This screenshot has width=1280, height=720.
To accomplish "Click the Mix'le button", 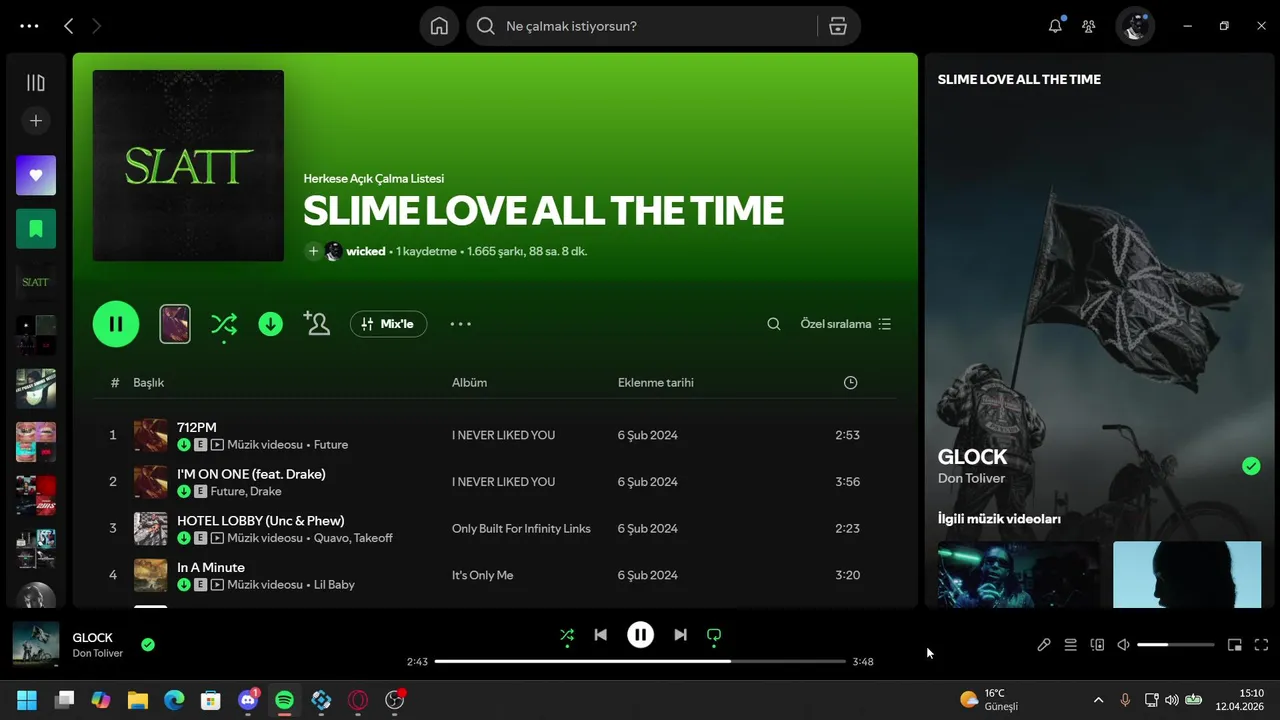I will coord(388,324).
